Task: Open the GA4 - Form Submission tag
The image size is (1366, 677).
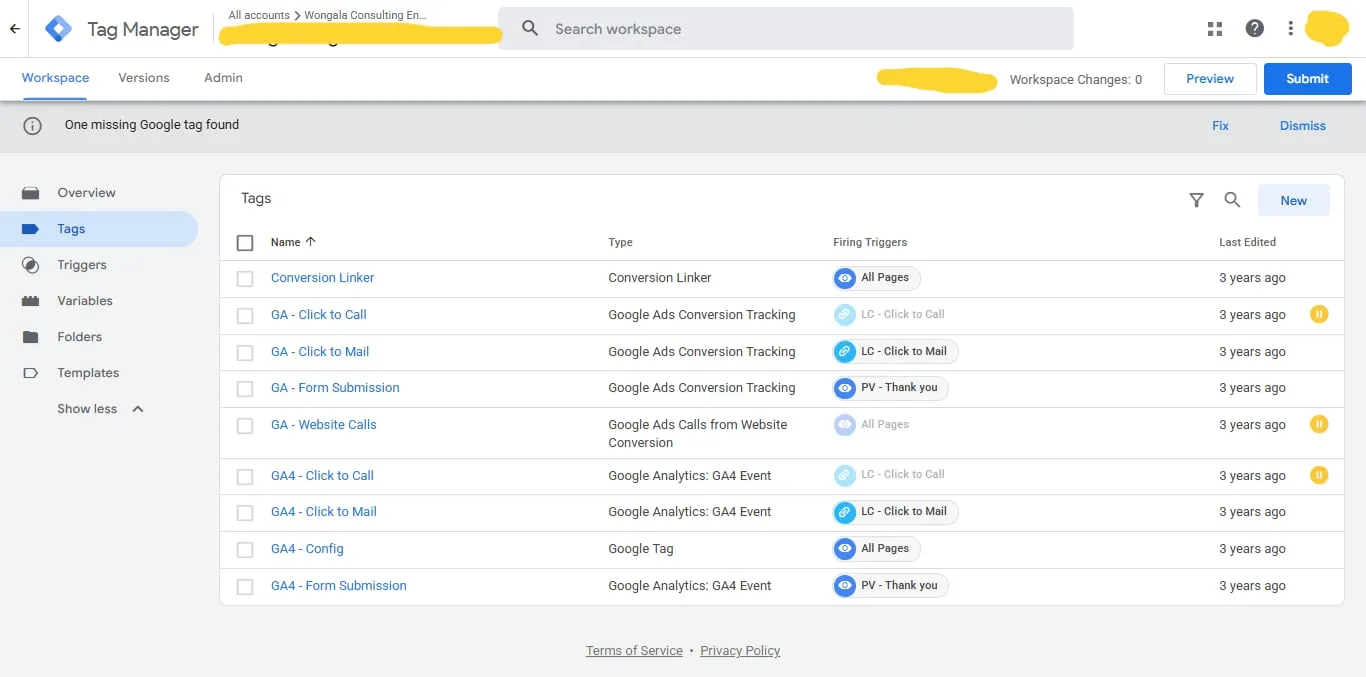Action: point(338,586)
